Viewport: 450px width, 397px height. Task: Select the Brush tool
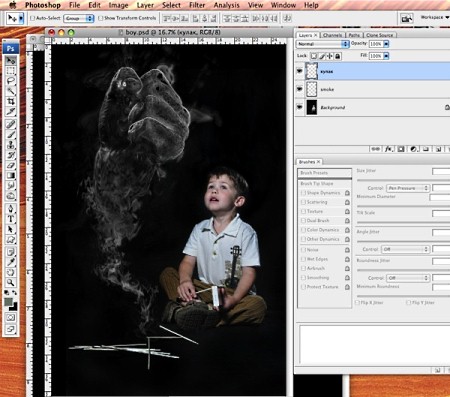[x=11, y=135]
